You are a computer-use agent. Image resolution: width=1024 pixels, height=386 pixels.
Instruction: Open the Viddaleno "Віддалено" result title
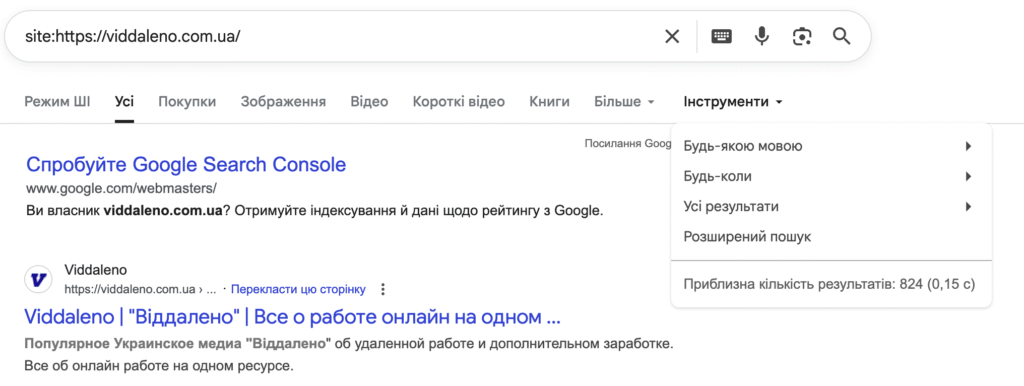[x=293, y=317]
